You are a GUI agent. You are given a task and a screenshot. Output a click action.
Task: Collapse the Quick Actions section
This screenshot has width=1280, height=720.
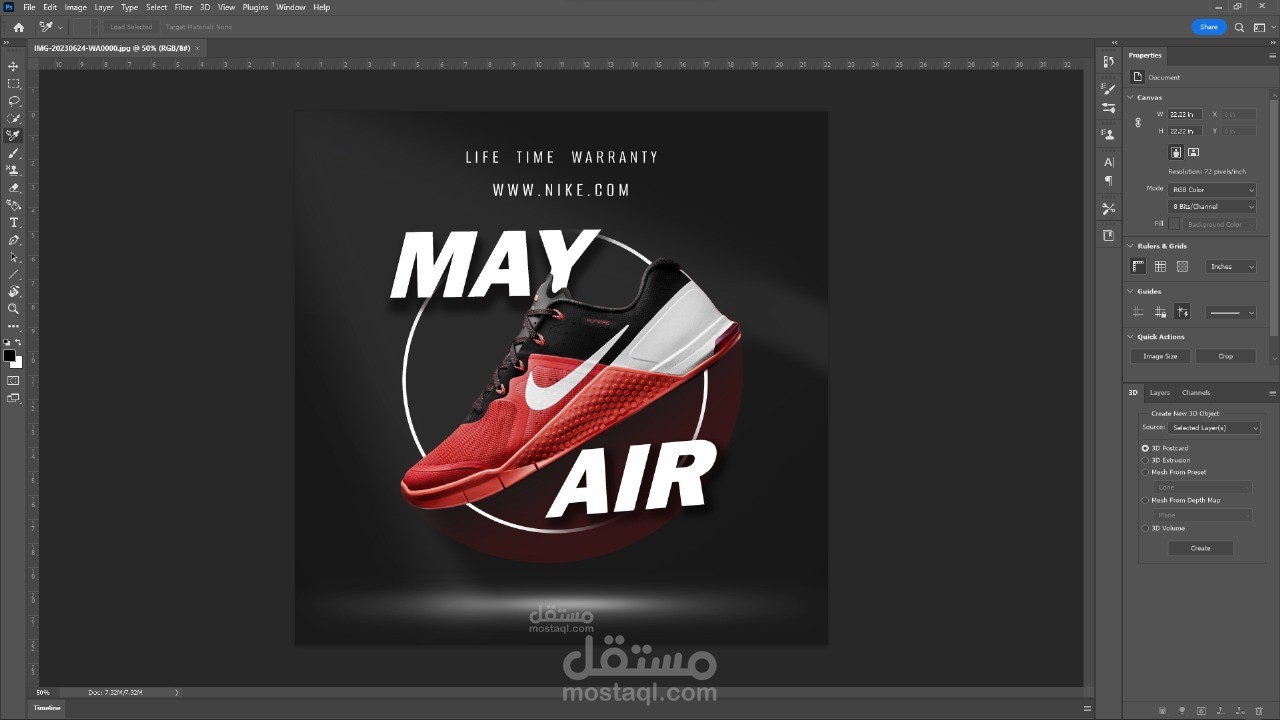(x=1131, y=337)
